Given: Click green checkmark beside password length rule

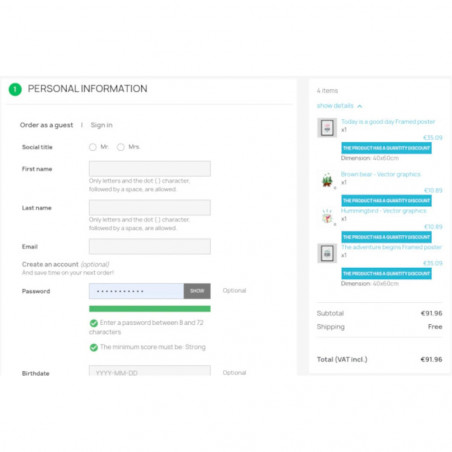Looking at the screenshot, I should click(x=94, y=323).
